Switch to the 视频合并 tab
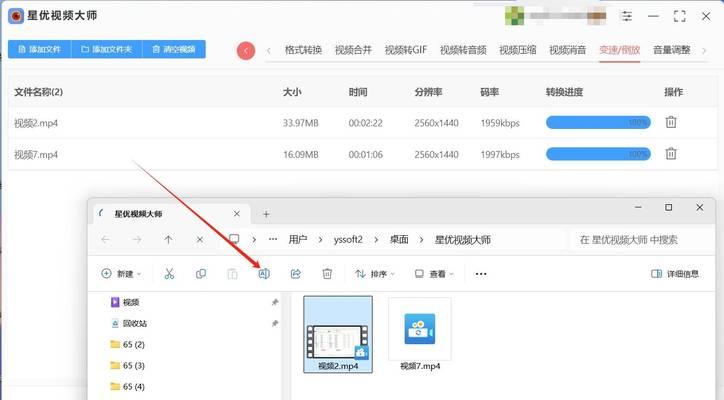 click(x=353, y=50)
